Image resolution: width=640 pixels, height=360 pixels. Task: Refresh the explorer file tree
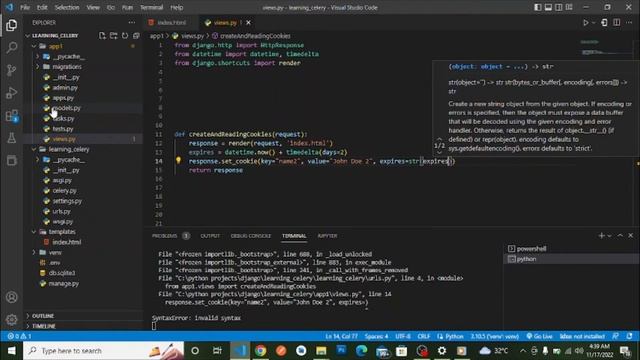click(x=125, y=36)
